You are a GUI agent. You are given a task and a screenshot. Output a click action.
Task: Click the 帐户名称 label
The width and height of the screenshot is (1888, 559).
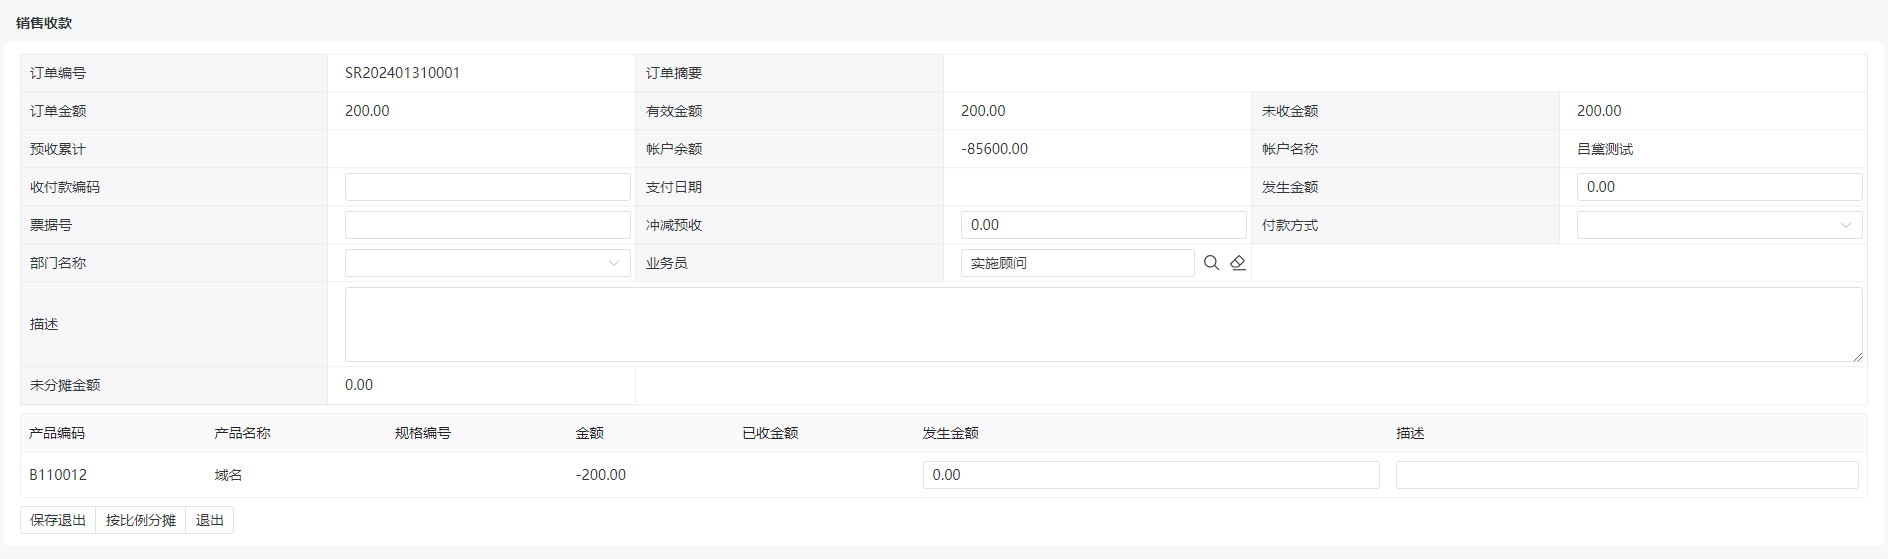(x=1290, y=149)
